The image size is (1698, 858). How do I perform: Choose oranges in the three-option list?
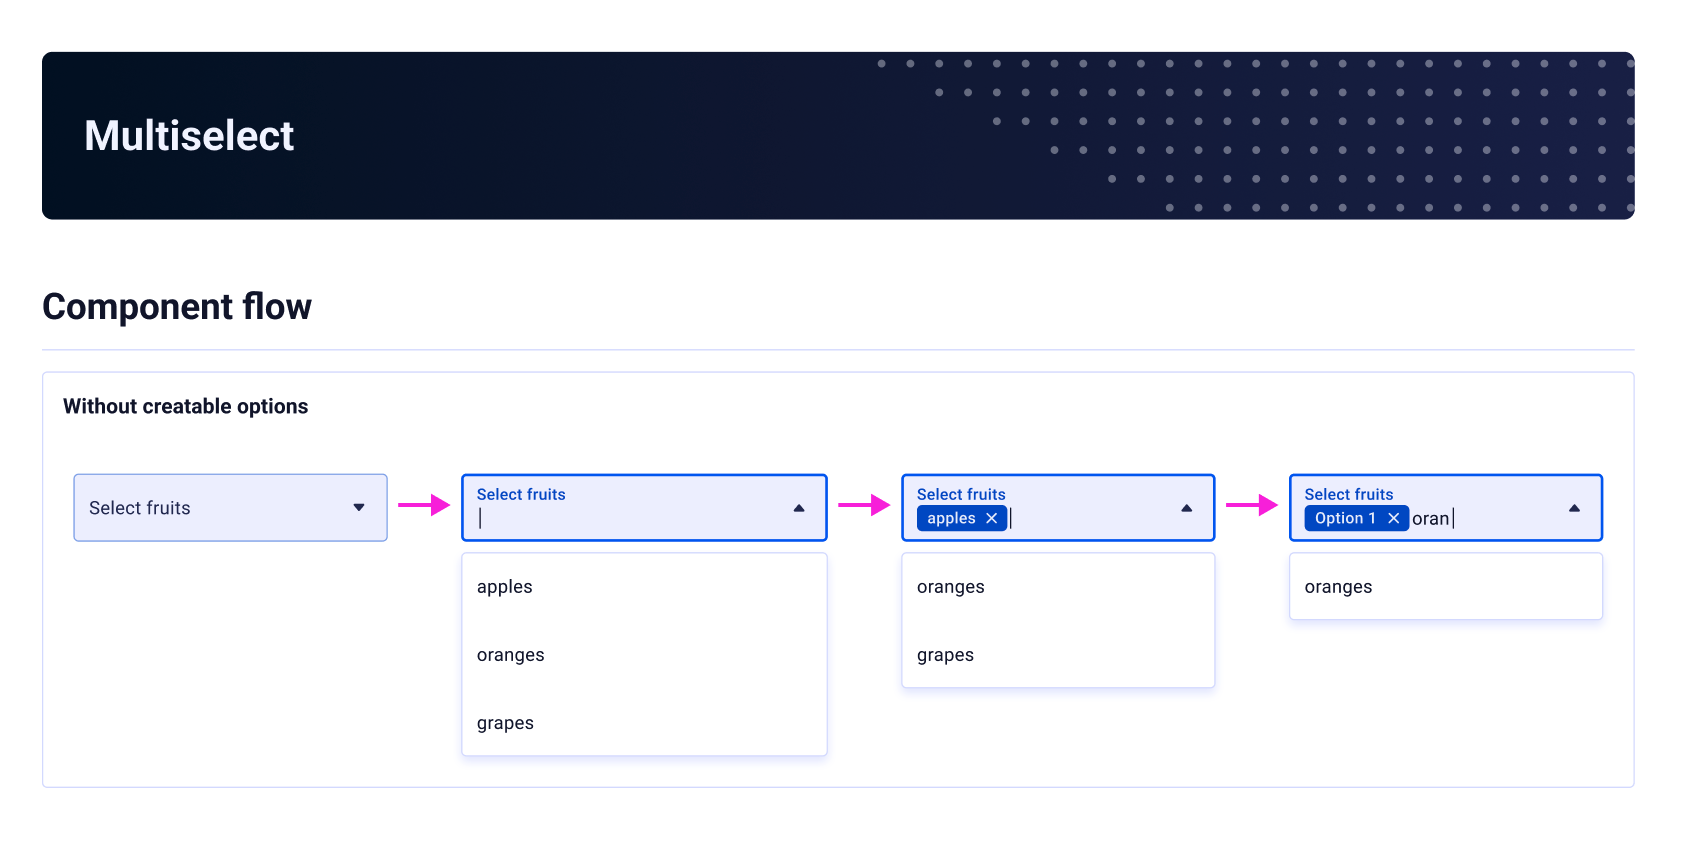click(644, 655)
